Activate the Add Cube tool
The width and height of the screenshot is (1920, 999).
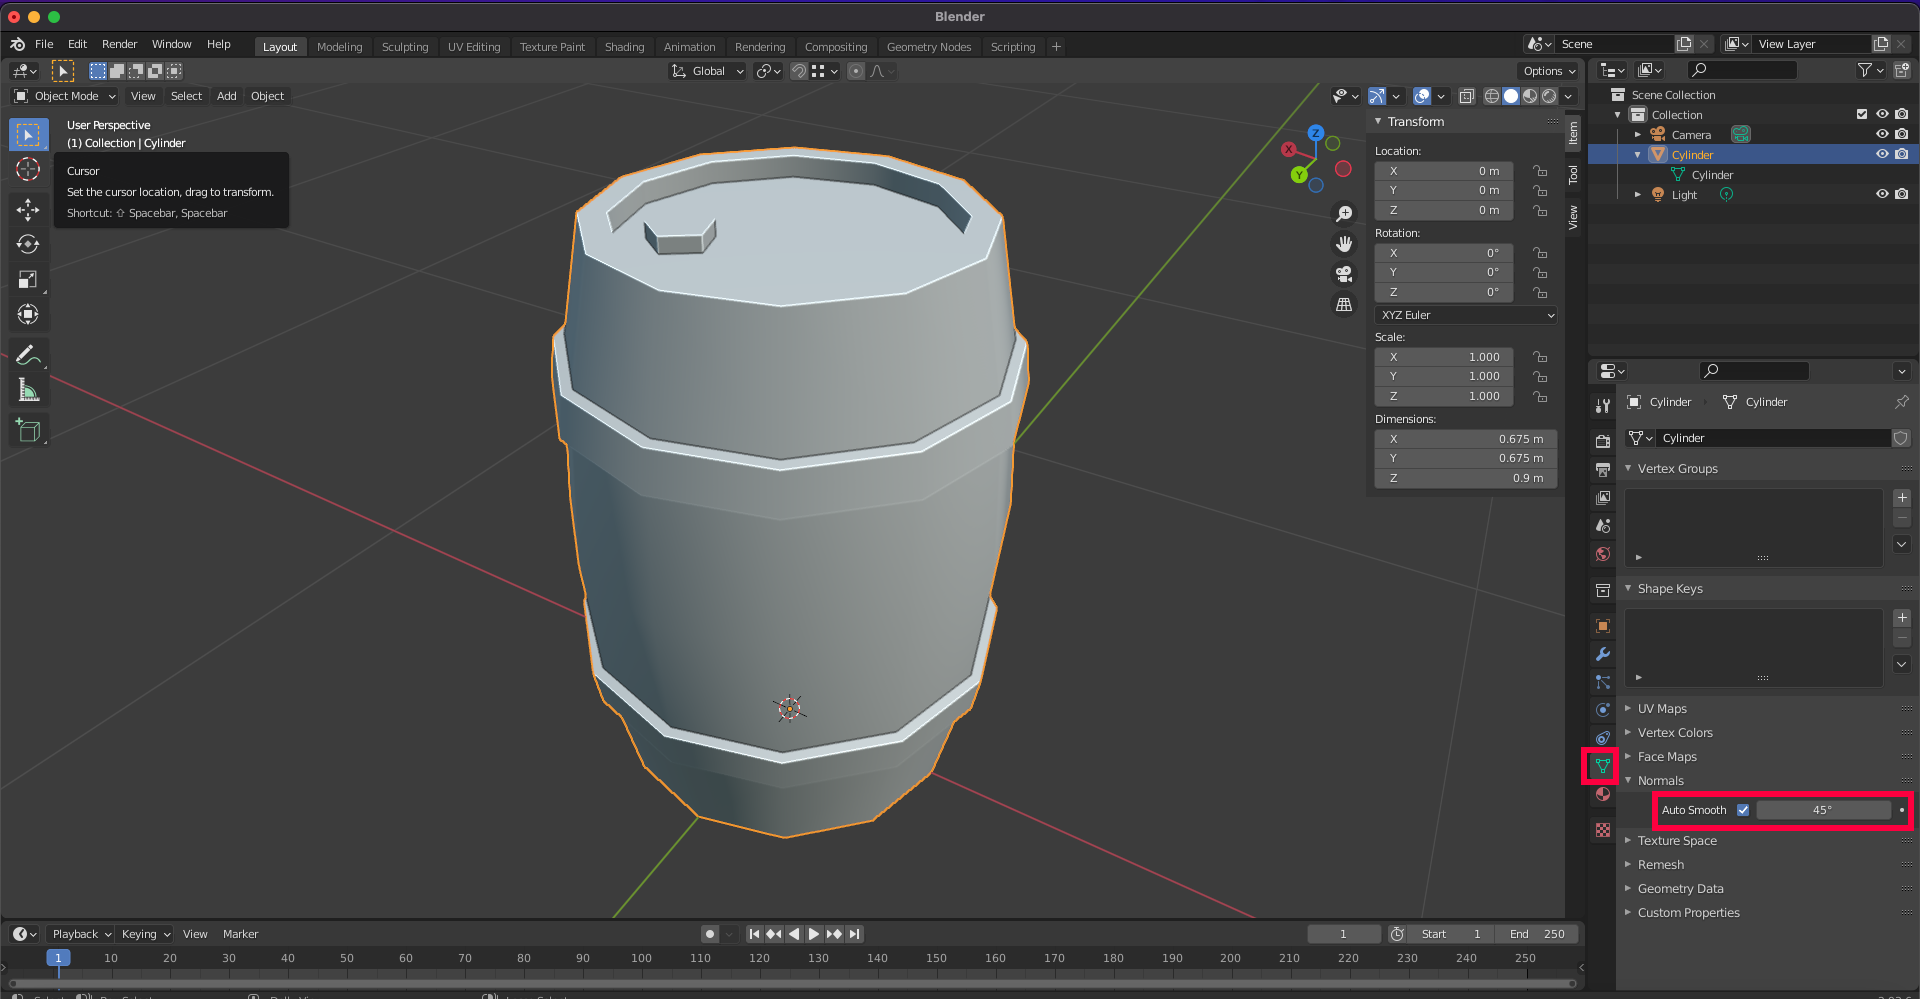28,431
